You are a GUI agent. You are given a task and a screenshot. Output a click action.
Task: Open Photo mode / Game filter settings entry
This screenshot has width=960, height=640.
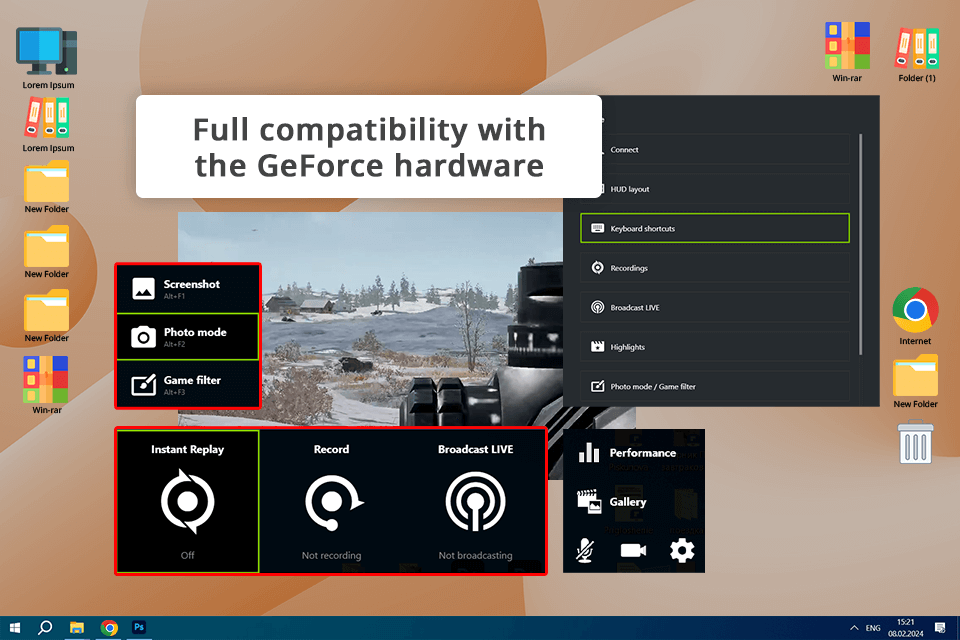(x=714, y=386)
